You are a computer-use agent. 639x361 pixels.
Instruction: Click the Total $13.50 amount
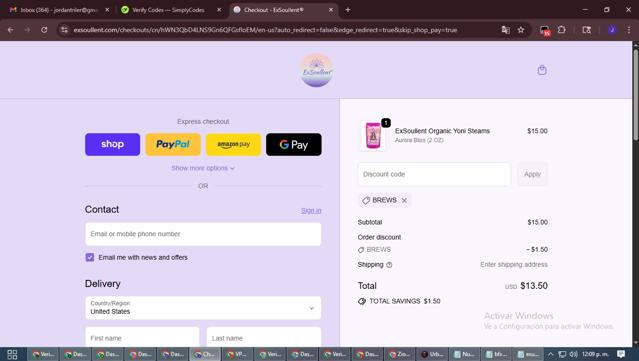tap(534, 286)
